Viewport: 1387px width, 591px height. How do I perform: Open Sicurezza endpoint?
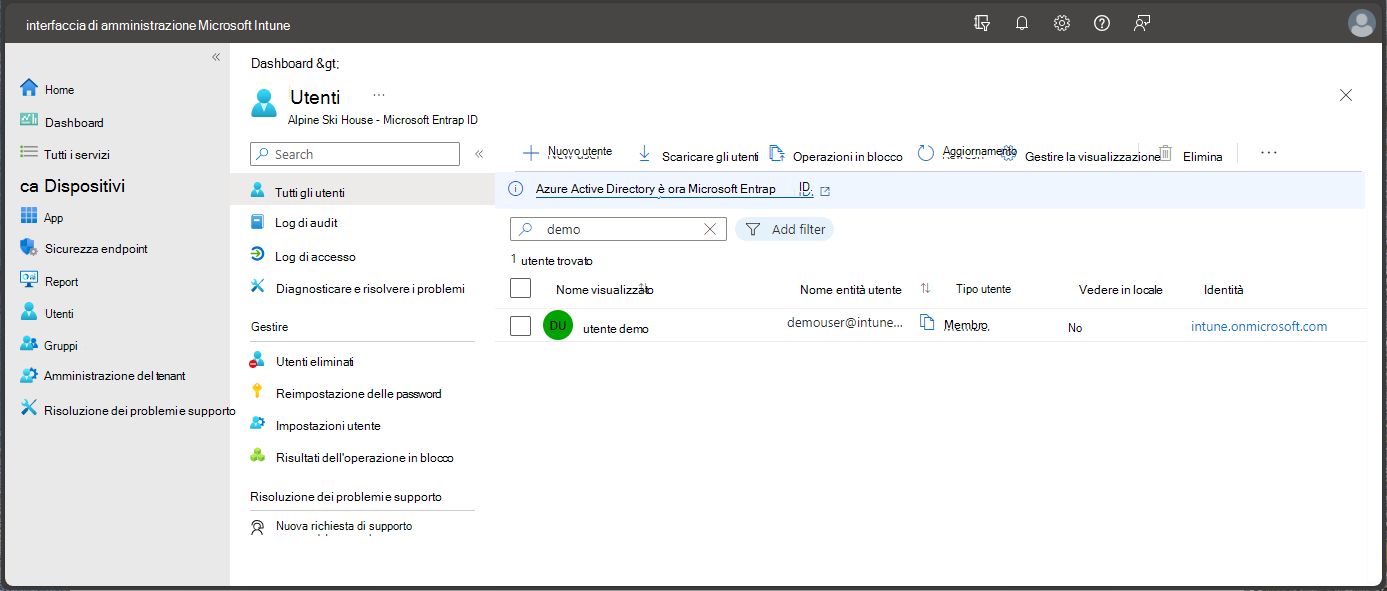96,248
